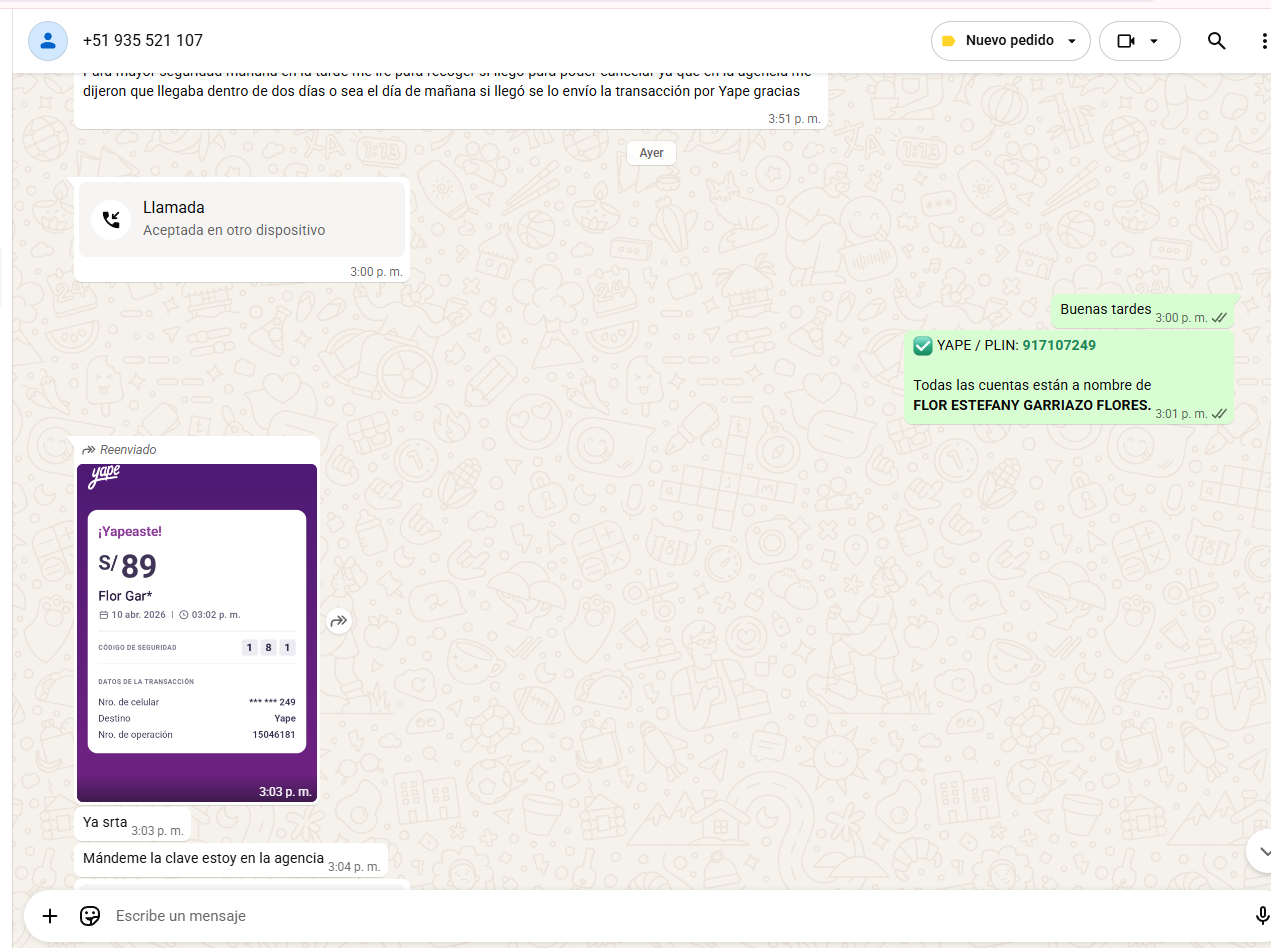This screenshot has height=948, width=1271.
Task: Open the contact profile avatar
Action: click(x=48, y=41)
